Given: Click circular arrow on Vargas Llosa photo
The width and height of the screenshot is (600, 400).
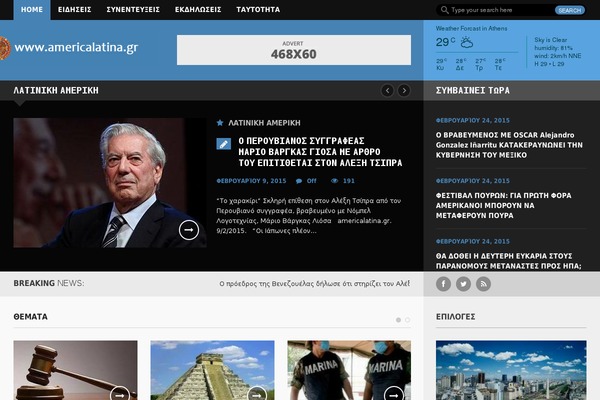Looking at the screenshot, I should pos(189,230).
